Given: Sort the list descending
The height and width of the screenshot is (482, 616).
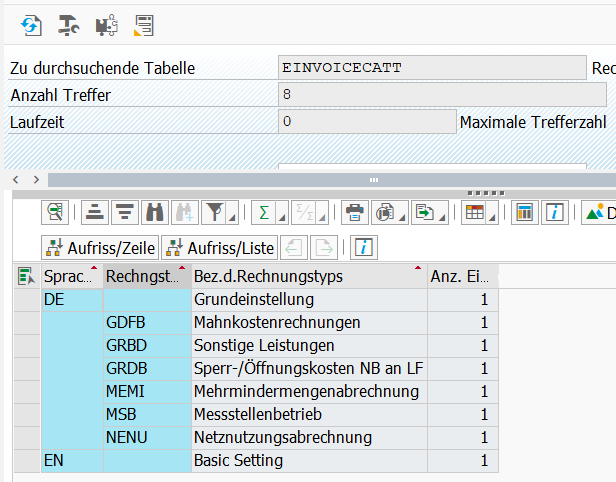Looking at the screenshot, I should click(x=124, y=212).
